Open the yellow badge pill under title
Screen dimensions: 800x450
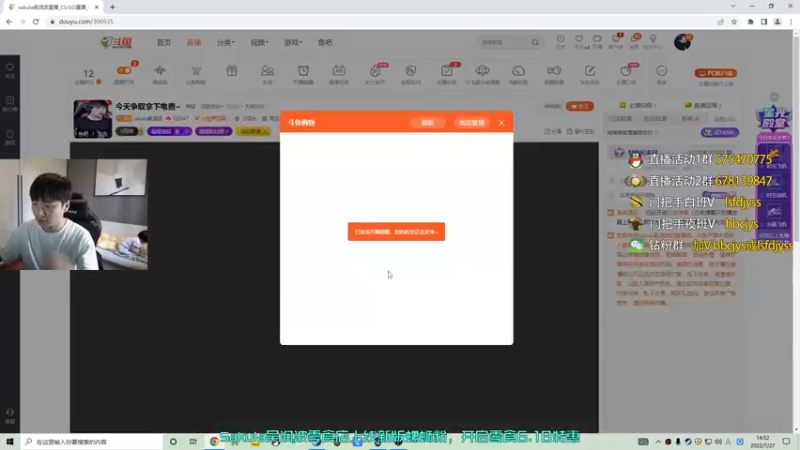tap(253, 132)
